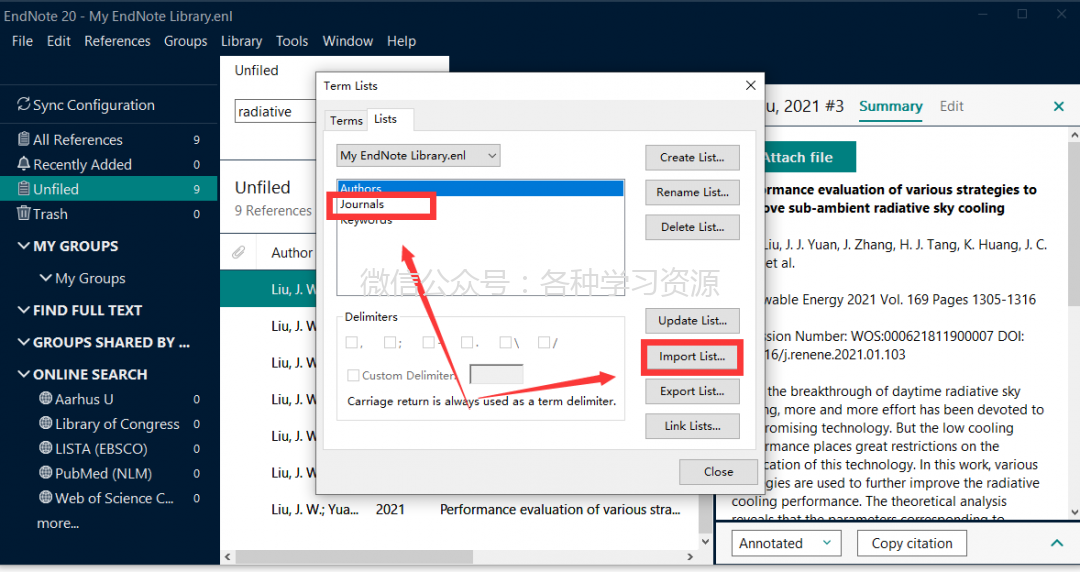Click the LISTA (EBSCO) globe icon
The image size is (1080, 572).
(45, 447)
